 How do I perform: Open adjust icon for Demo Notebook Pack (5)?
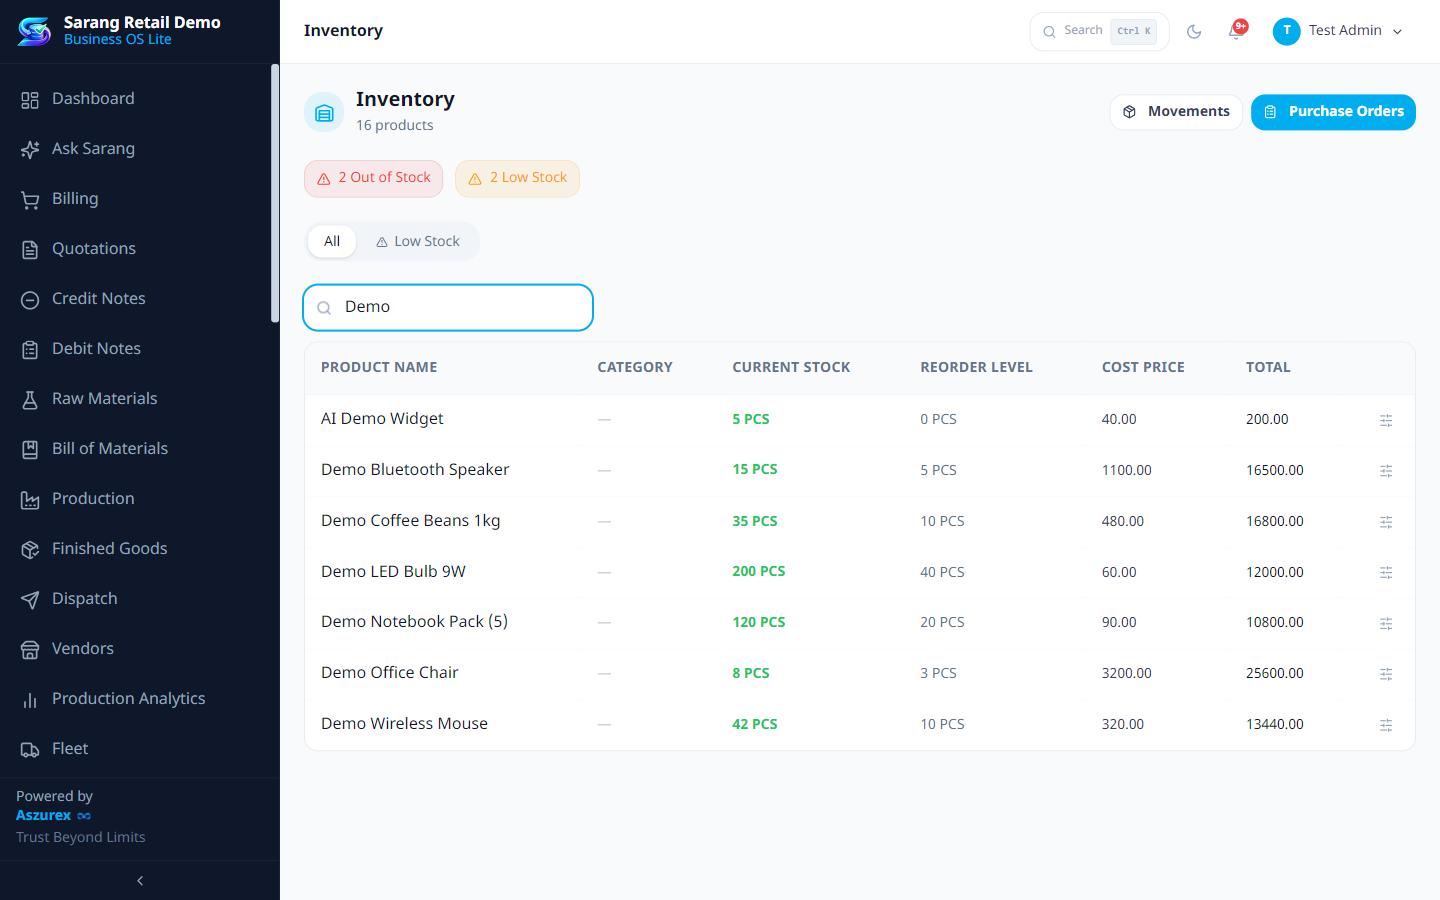click(1386, 623)
